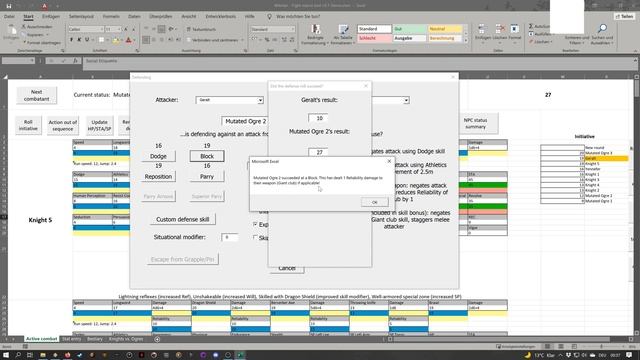Switch to the Stat entry sheet tab
Viewport: 640px width, 360px height.
click(71, 339)
